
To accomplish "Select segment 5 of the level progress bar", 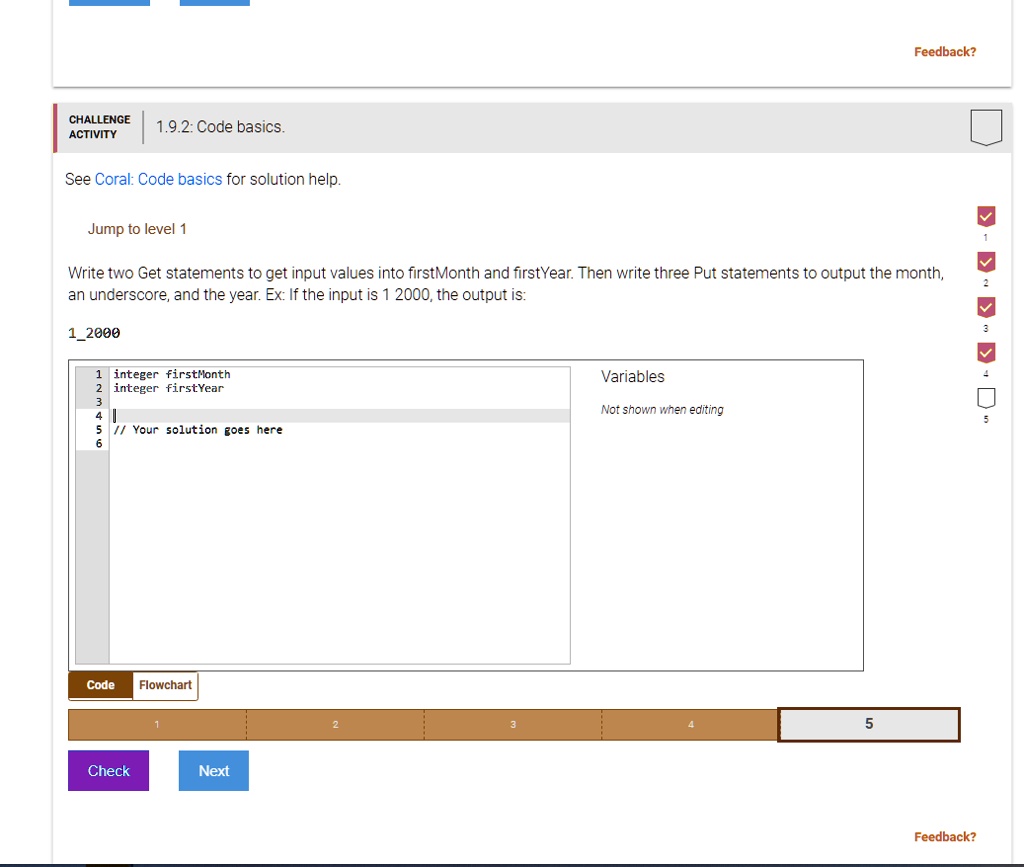I will point(867,724).
